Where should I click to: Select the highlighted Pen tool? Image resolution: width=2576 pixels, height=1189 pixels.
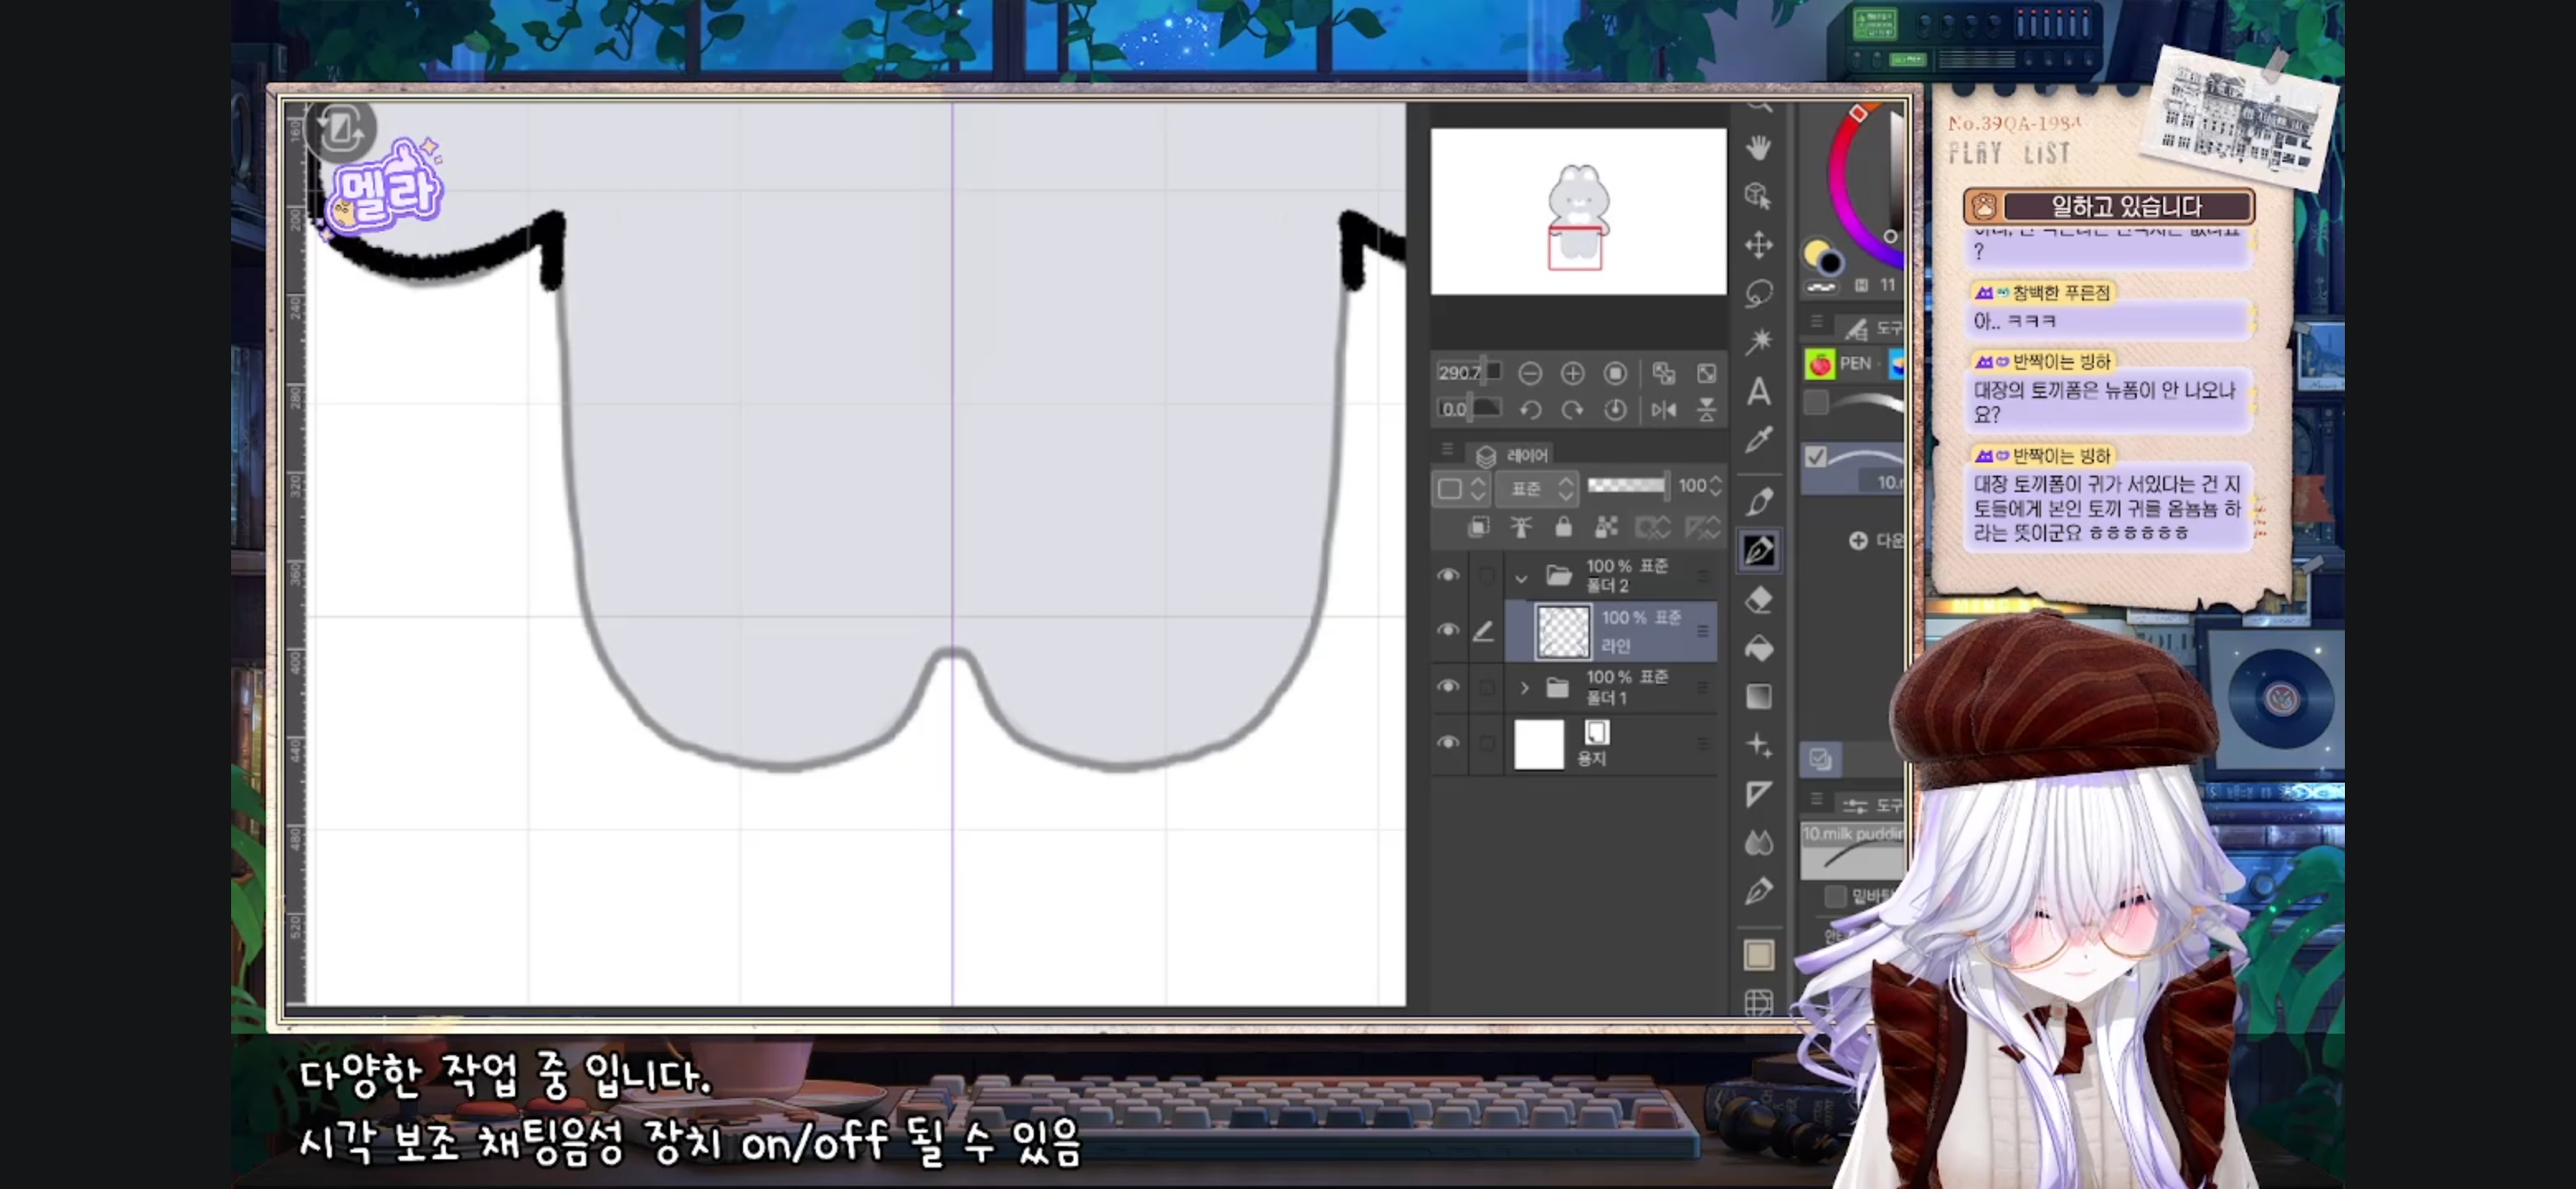click(1759, 550)
